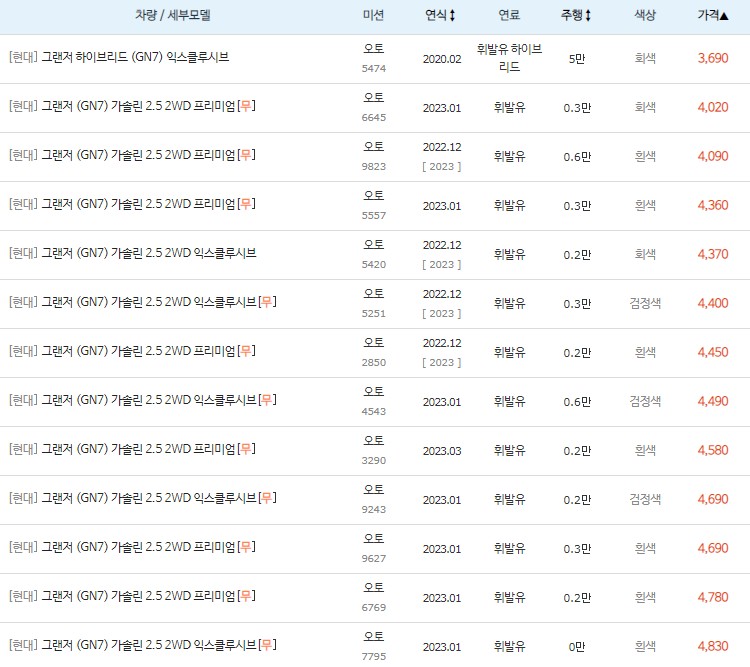Click the 오토 link above number 2850
The width and height of the screenshot is (750, 667).
pos(374,342)
